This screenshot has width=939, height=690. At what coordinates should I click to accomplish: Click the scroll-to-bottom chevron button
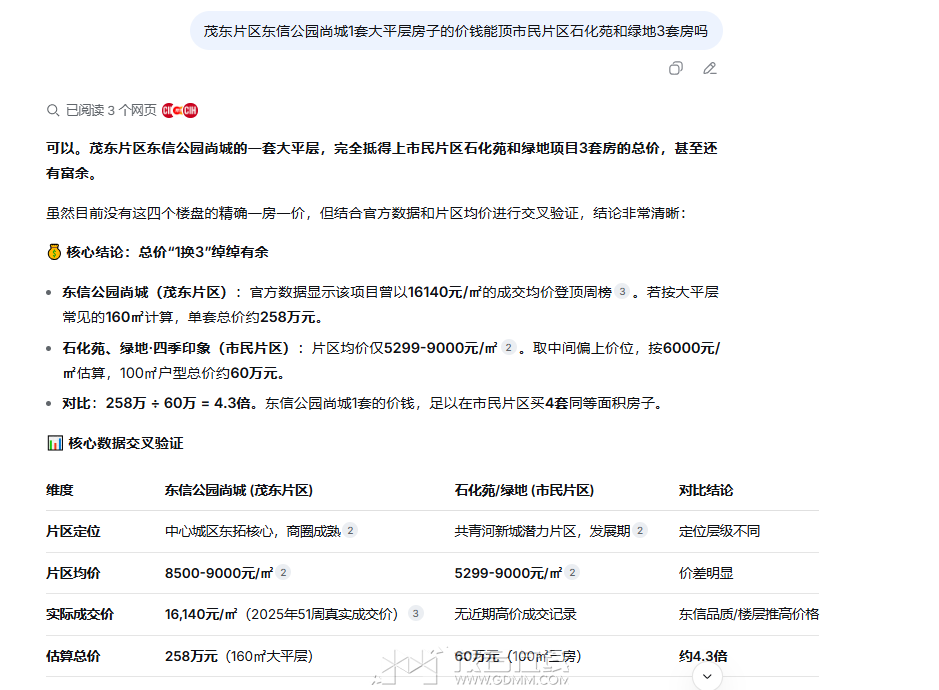pos(707,677)
